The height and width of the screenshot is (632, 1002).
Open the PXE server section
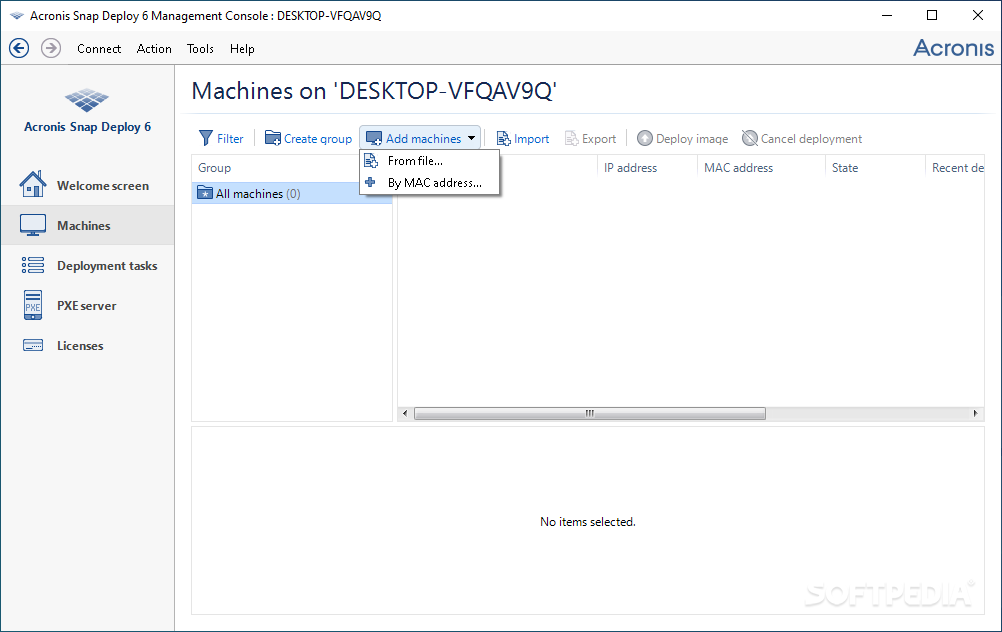86,305
